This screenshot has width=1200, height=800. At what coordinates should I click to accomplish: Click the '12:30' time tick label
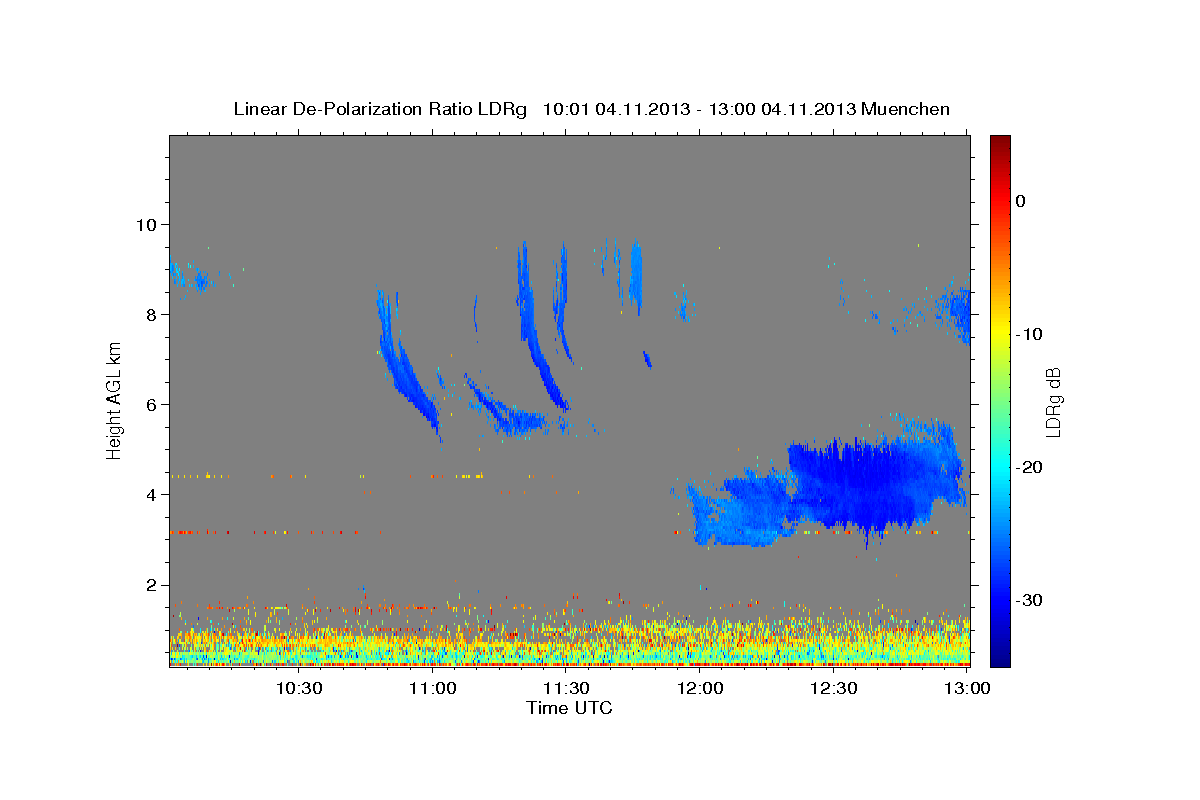[x=834, y=688]
